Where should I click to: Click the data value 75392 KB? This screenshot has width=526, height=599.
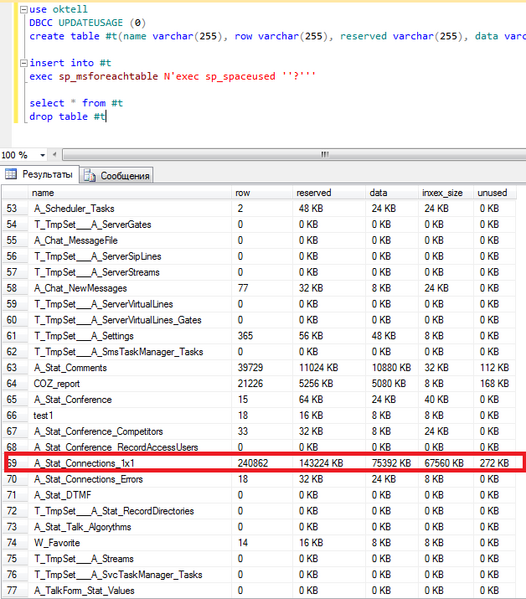coord(392,463)
